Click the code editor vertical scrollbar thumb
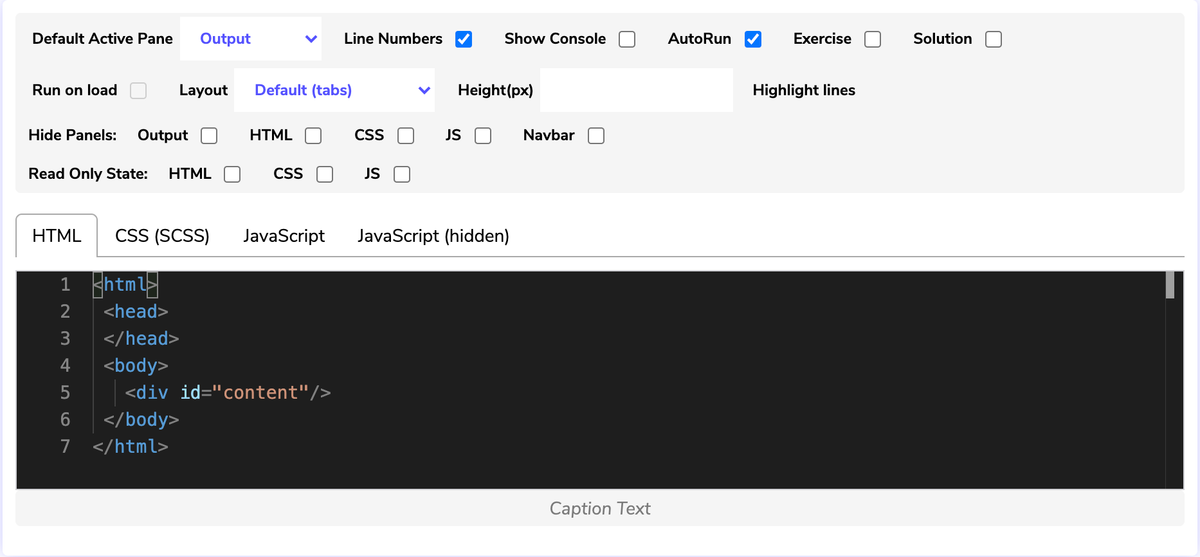This screenshot has width=1200, height=557. click(x=1169, y=285)
